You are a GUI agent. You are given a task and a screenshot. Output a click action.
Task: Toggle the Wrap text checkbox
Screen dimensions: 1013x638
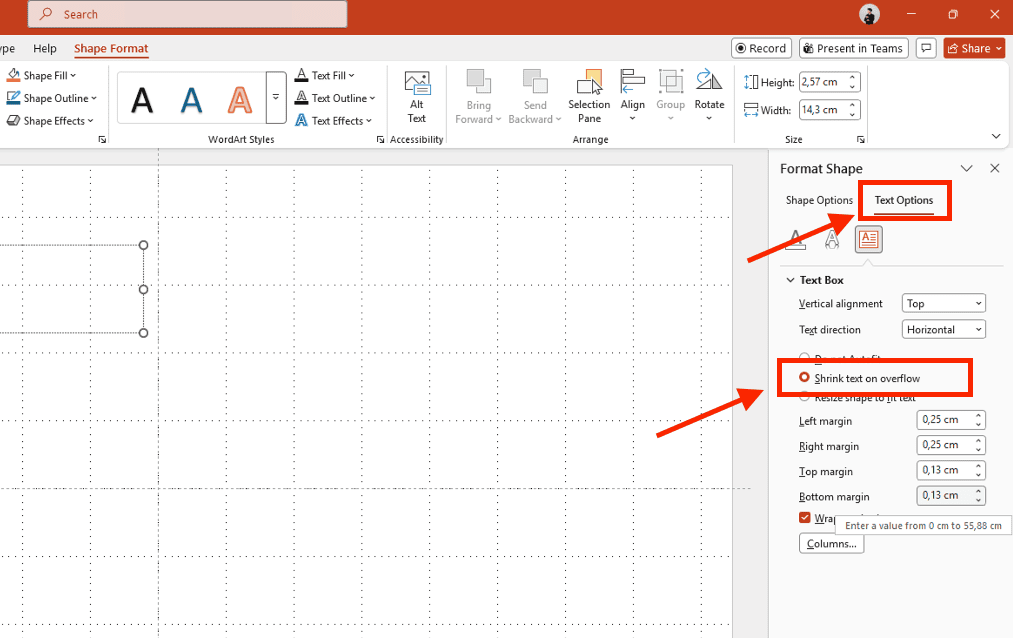coord(805,517)
